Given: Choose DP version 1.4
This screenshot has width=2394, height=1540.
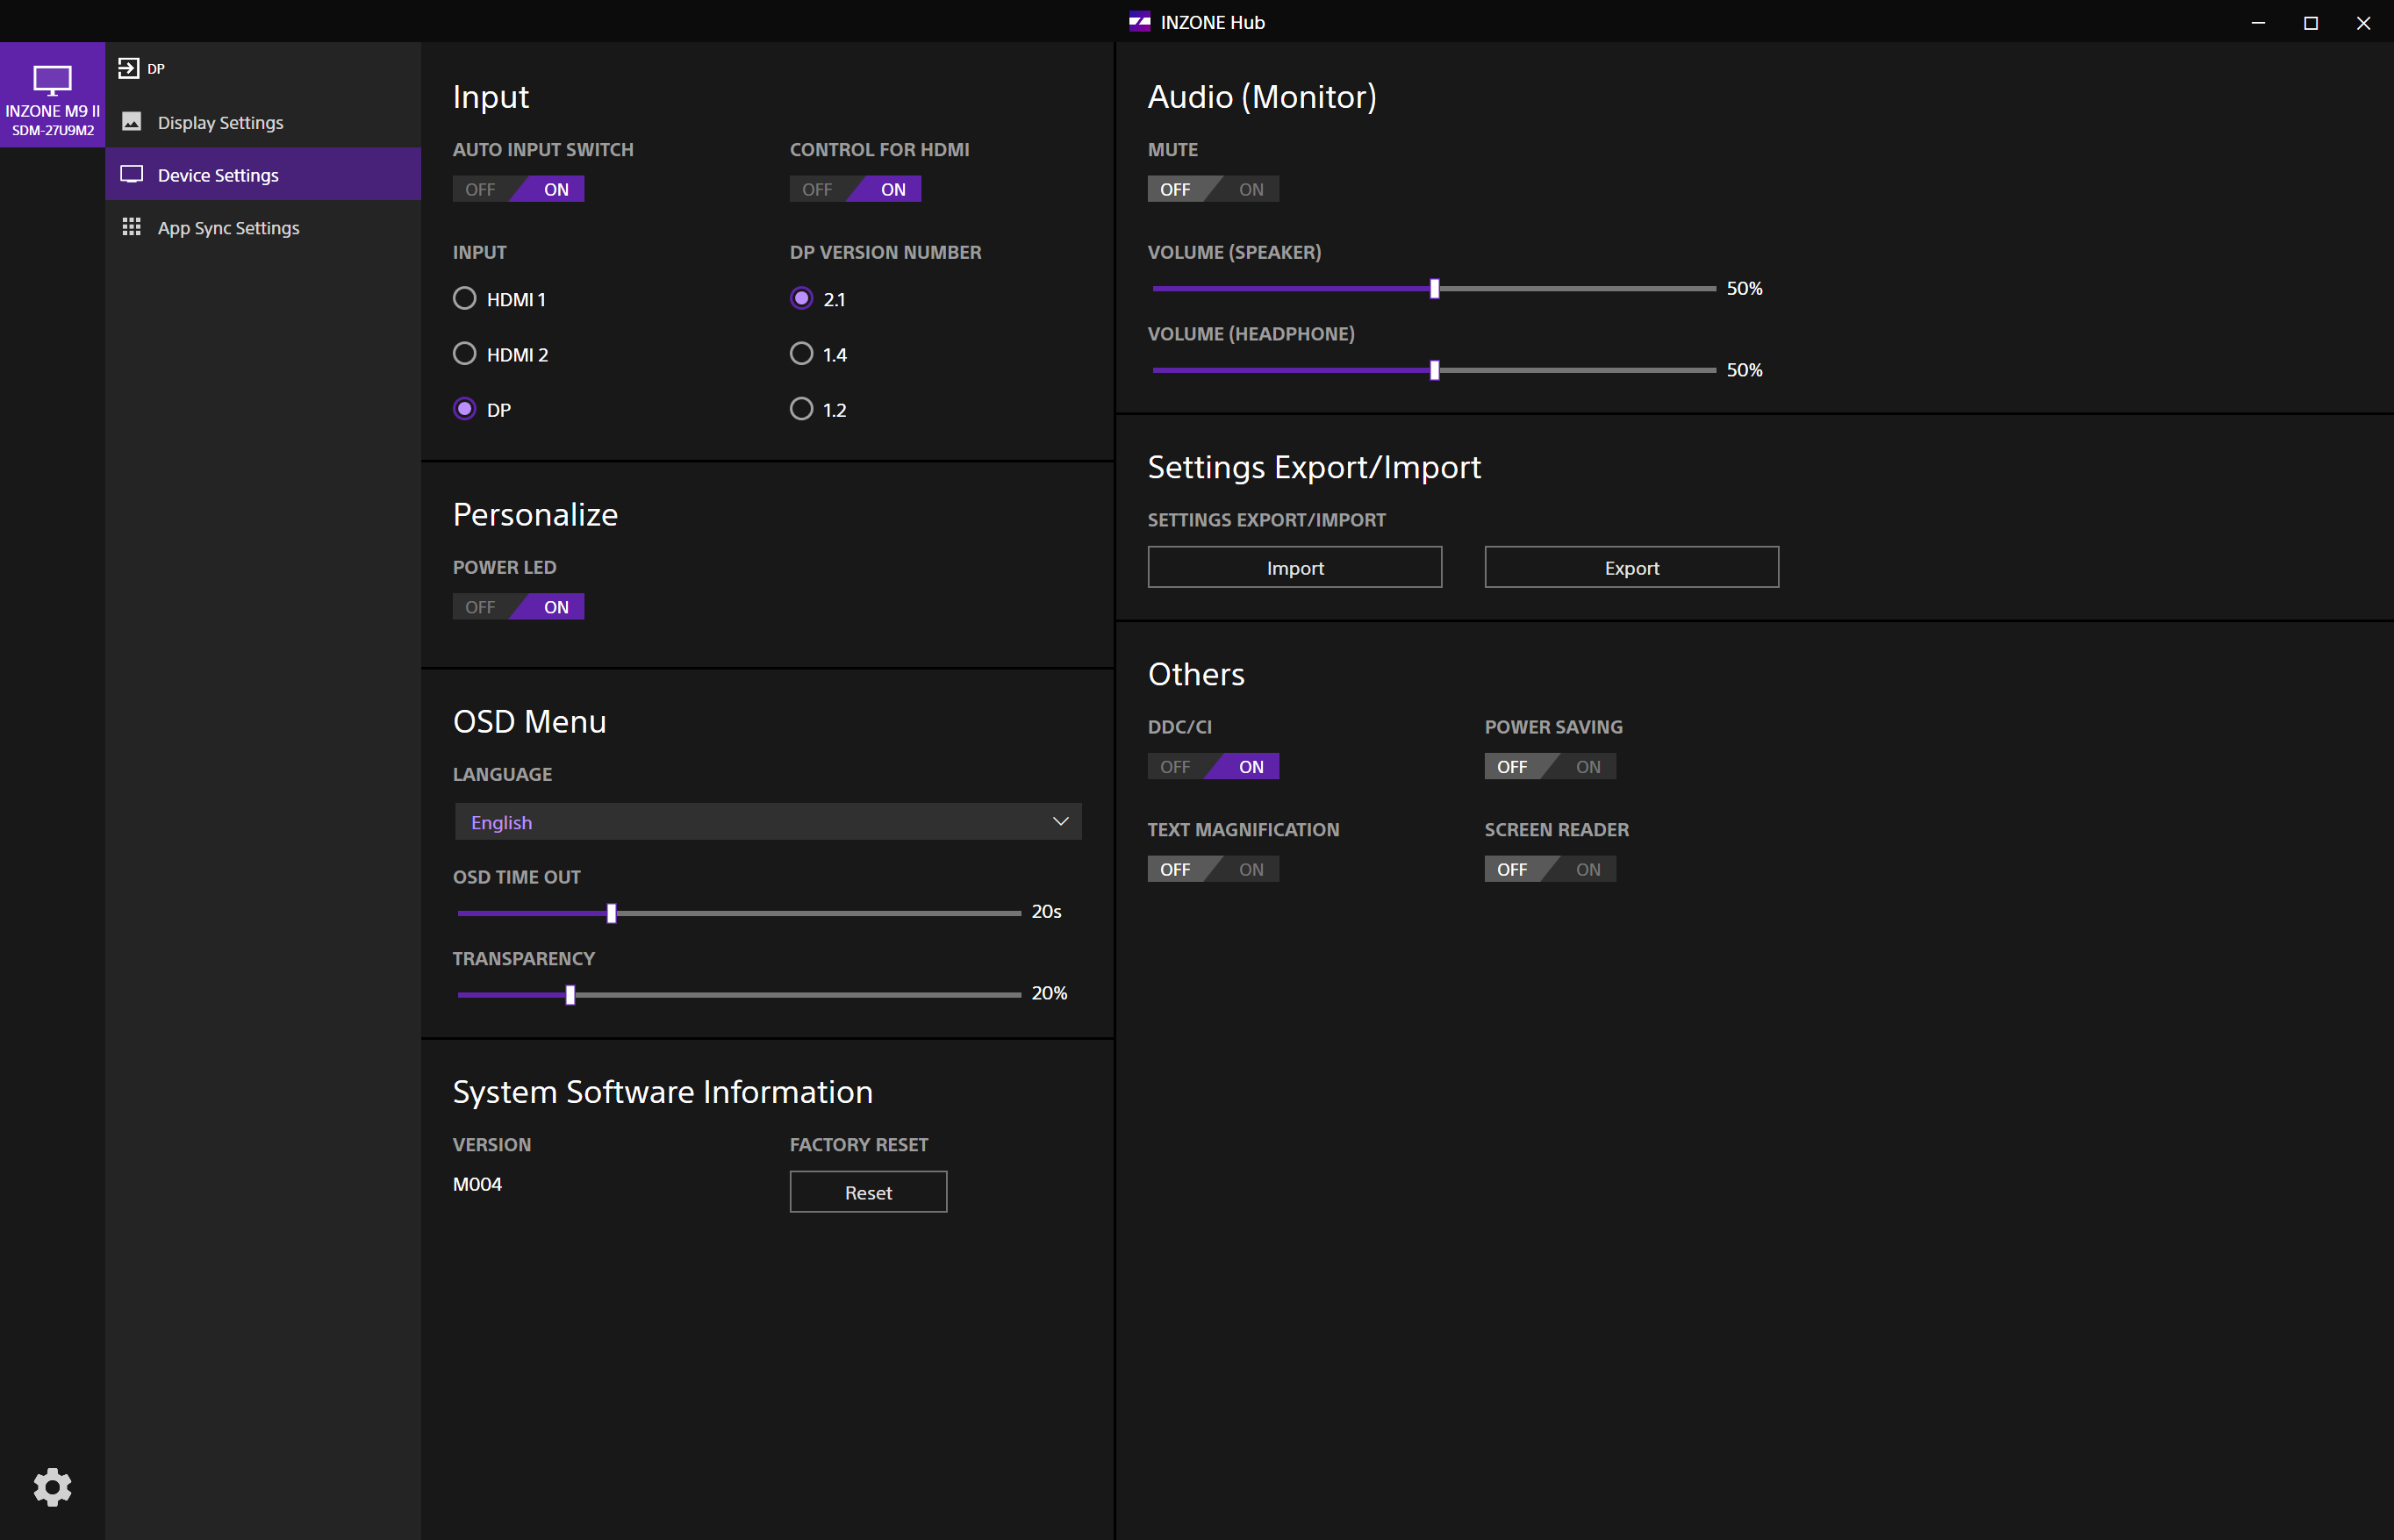Looking at the screenshot, I should click(x=801, y=353).
